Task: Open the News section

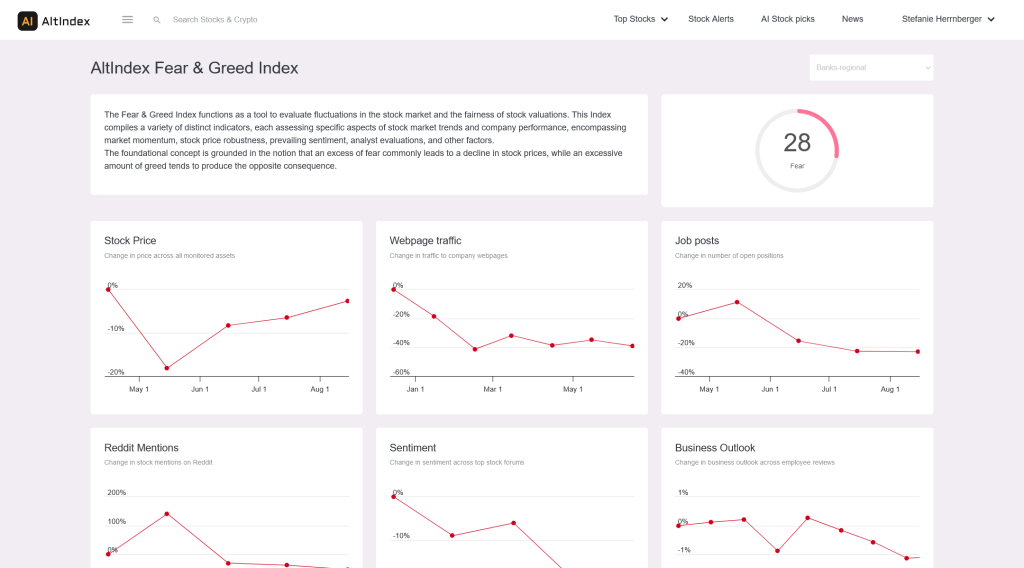Action: pos(852,19)
